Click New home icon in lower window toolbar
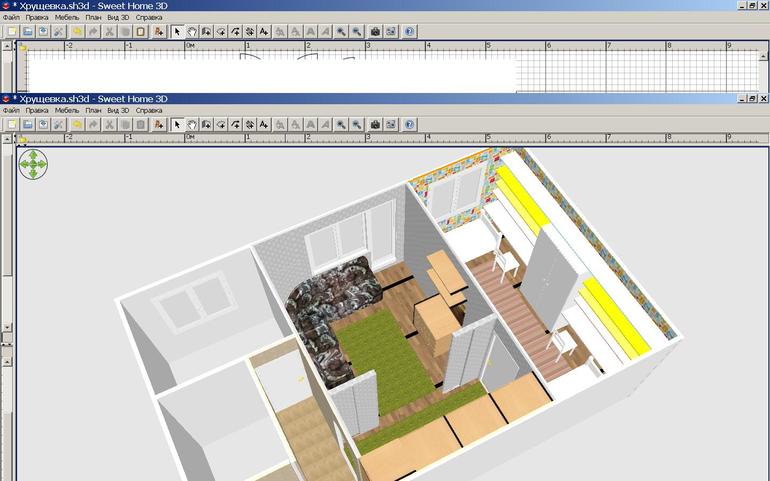 (12, 125)
